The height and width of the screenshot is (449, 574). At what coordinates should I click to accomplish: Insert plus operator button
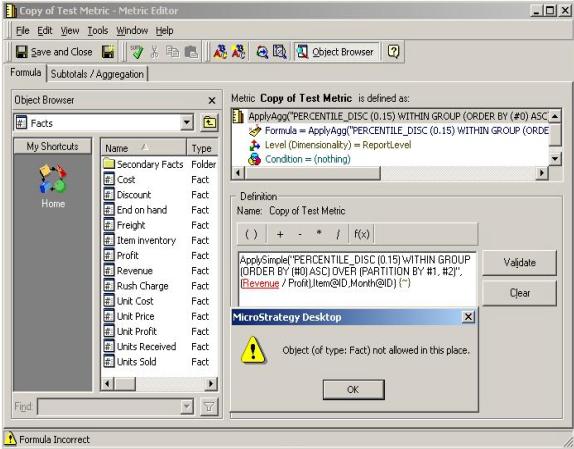coord(280,234)
